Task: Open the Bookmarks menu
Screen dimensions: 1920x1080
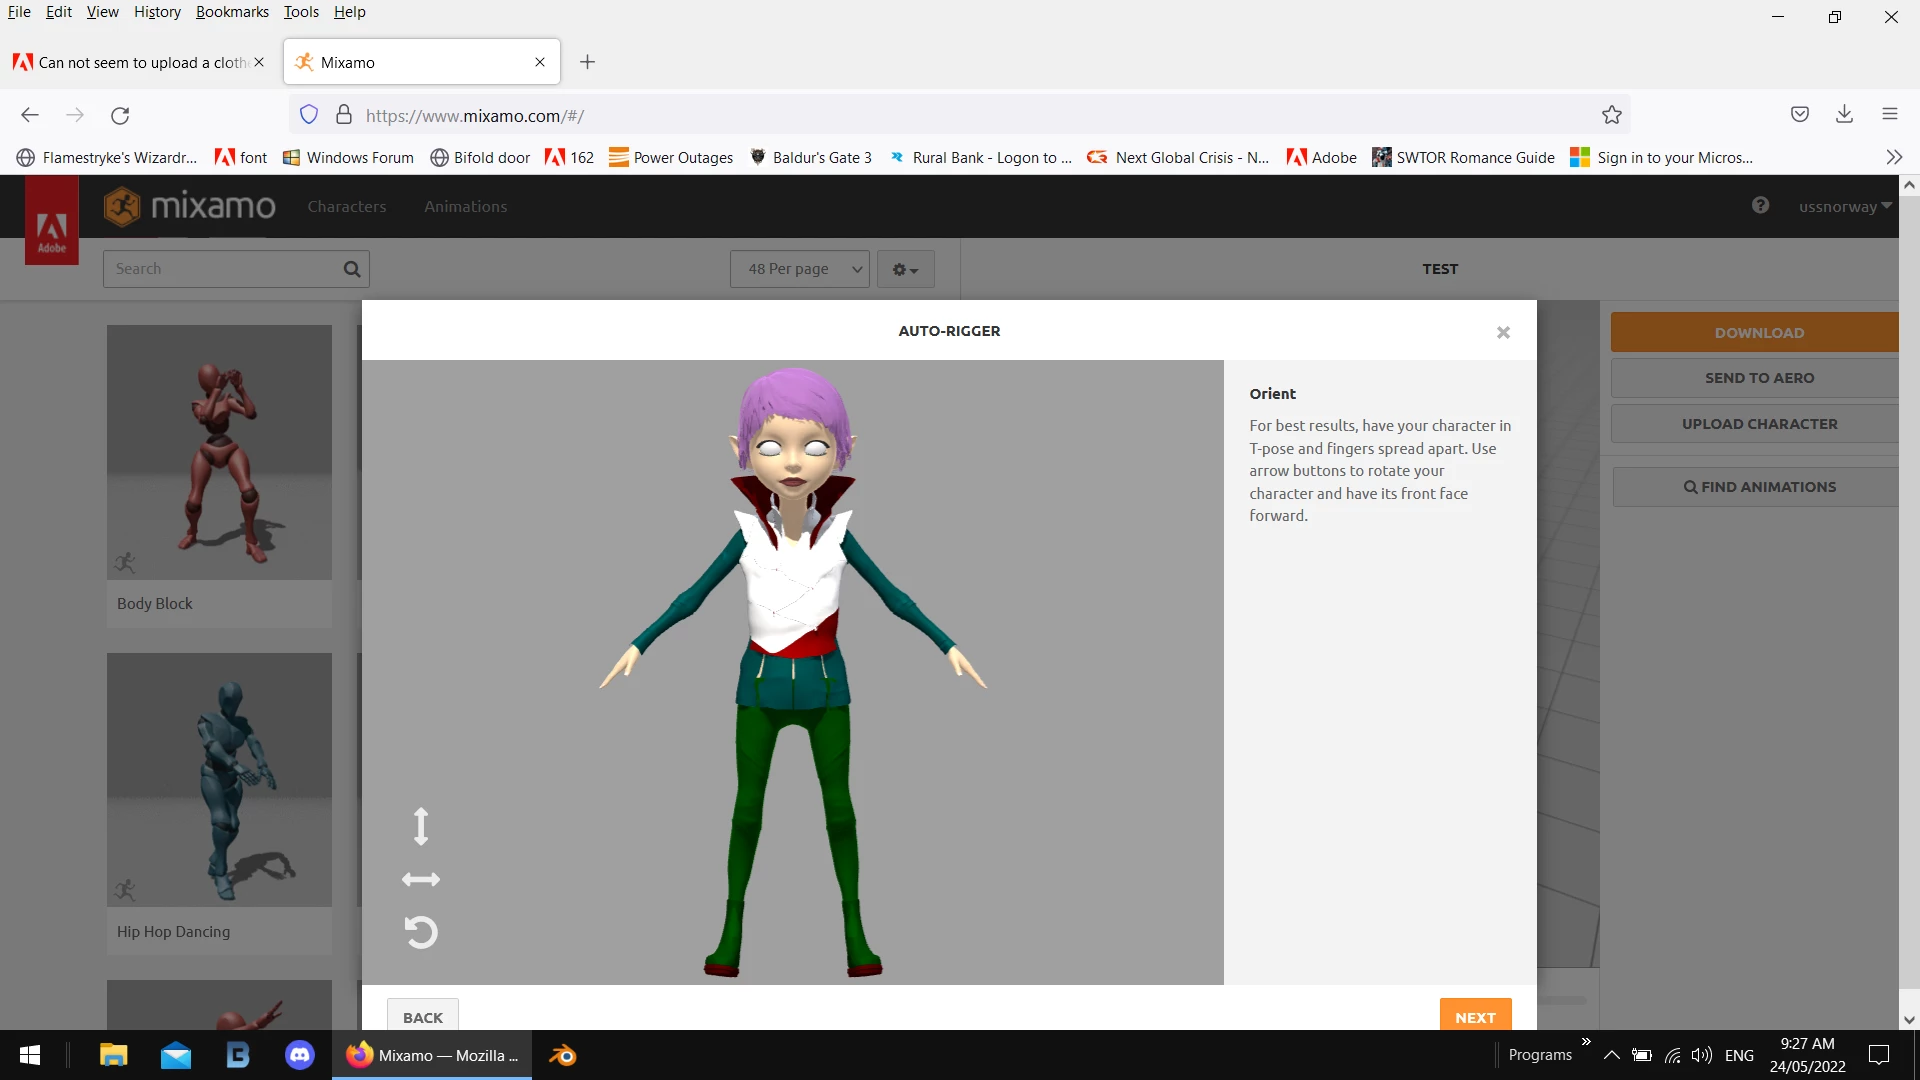Action: 232,12
